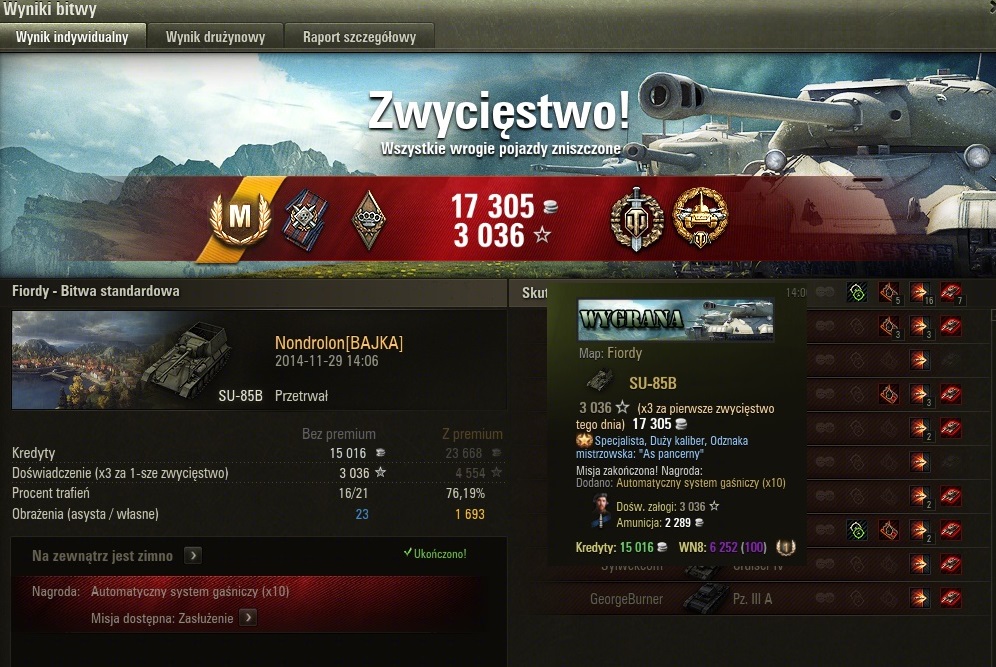Click the credits coin icon beside 17 305

click(550, 206)
